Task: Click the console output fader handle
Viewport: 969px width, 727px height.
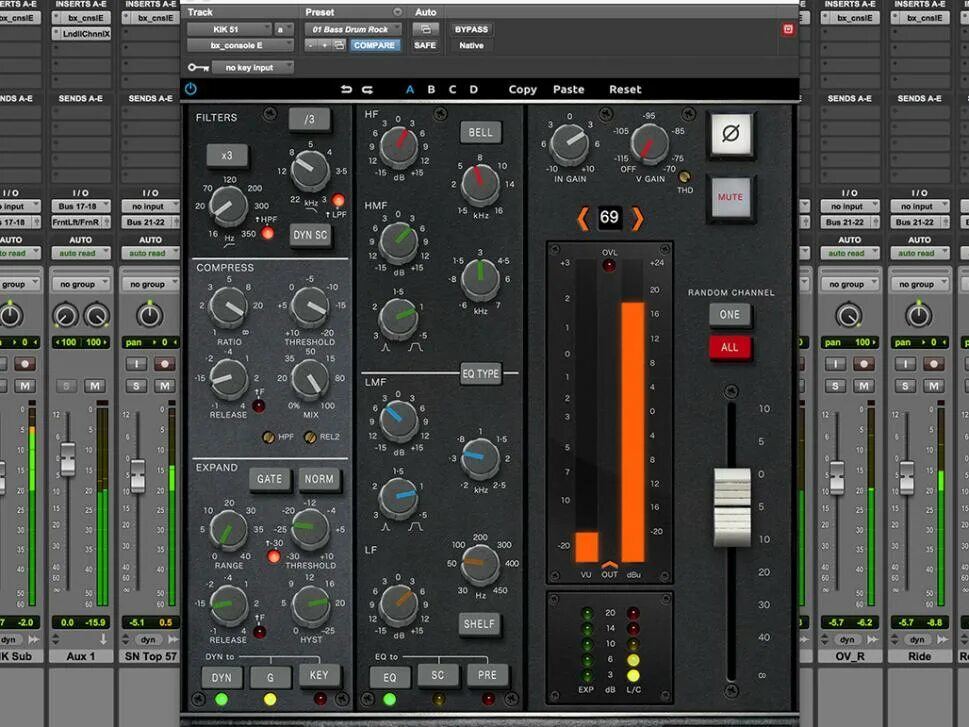Action: pyautogui.click(x=732, y=508)
